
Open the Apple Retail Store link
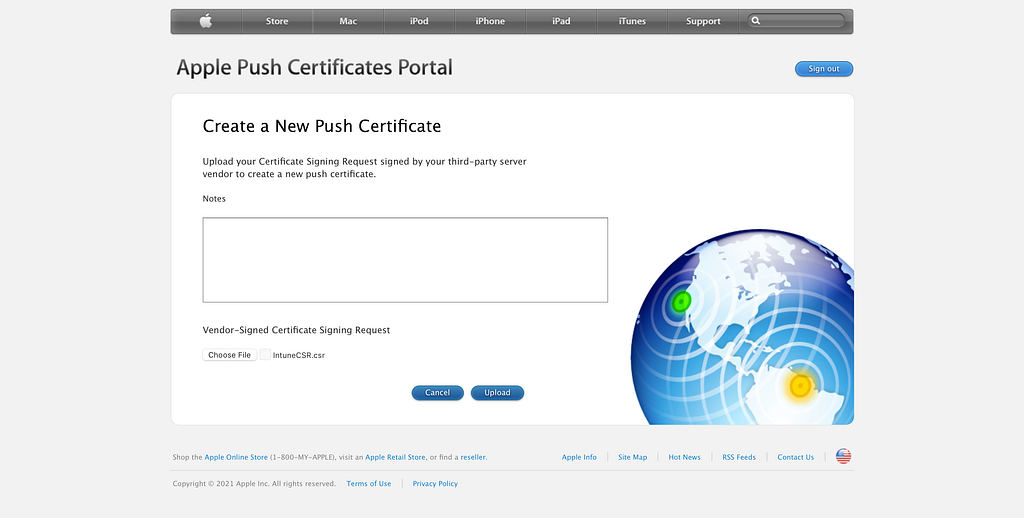click(x=395, y=457)
